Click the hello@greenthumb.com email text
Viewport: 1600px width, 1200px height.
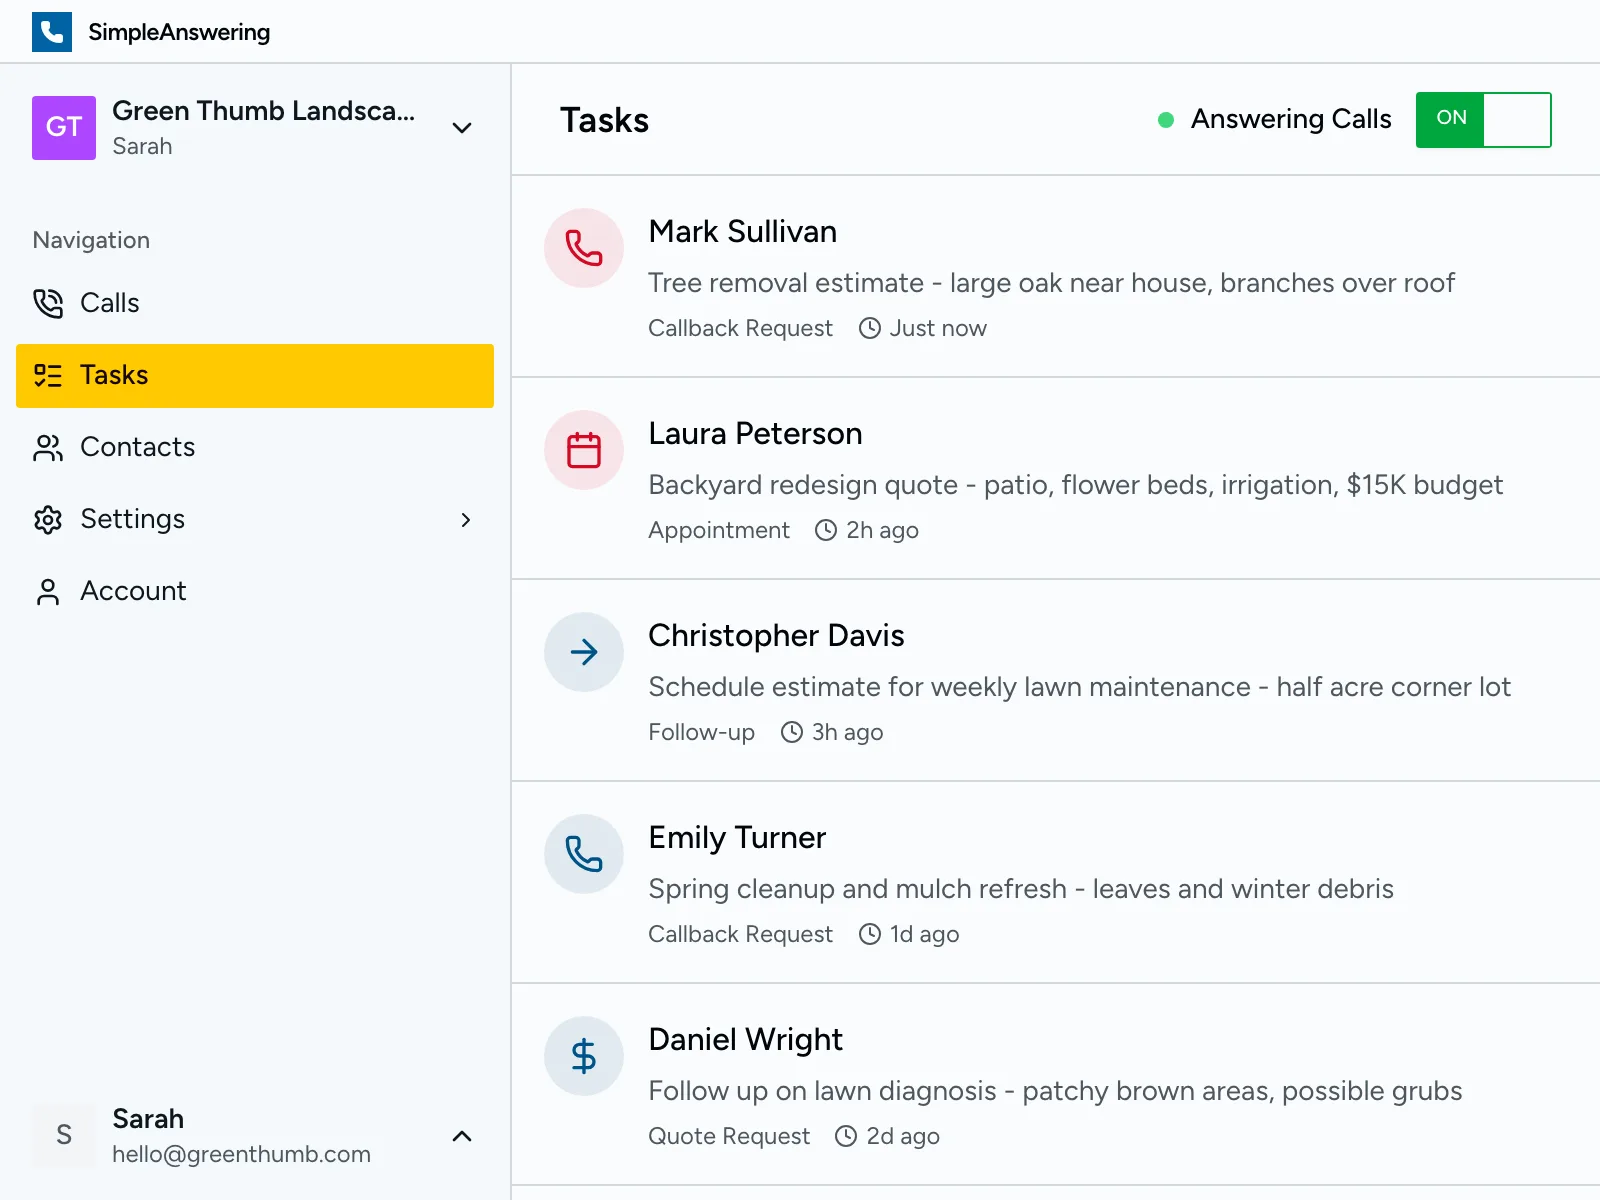coord(241,1154)
